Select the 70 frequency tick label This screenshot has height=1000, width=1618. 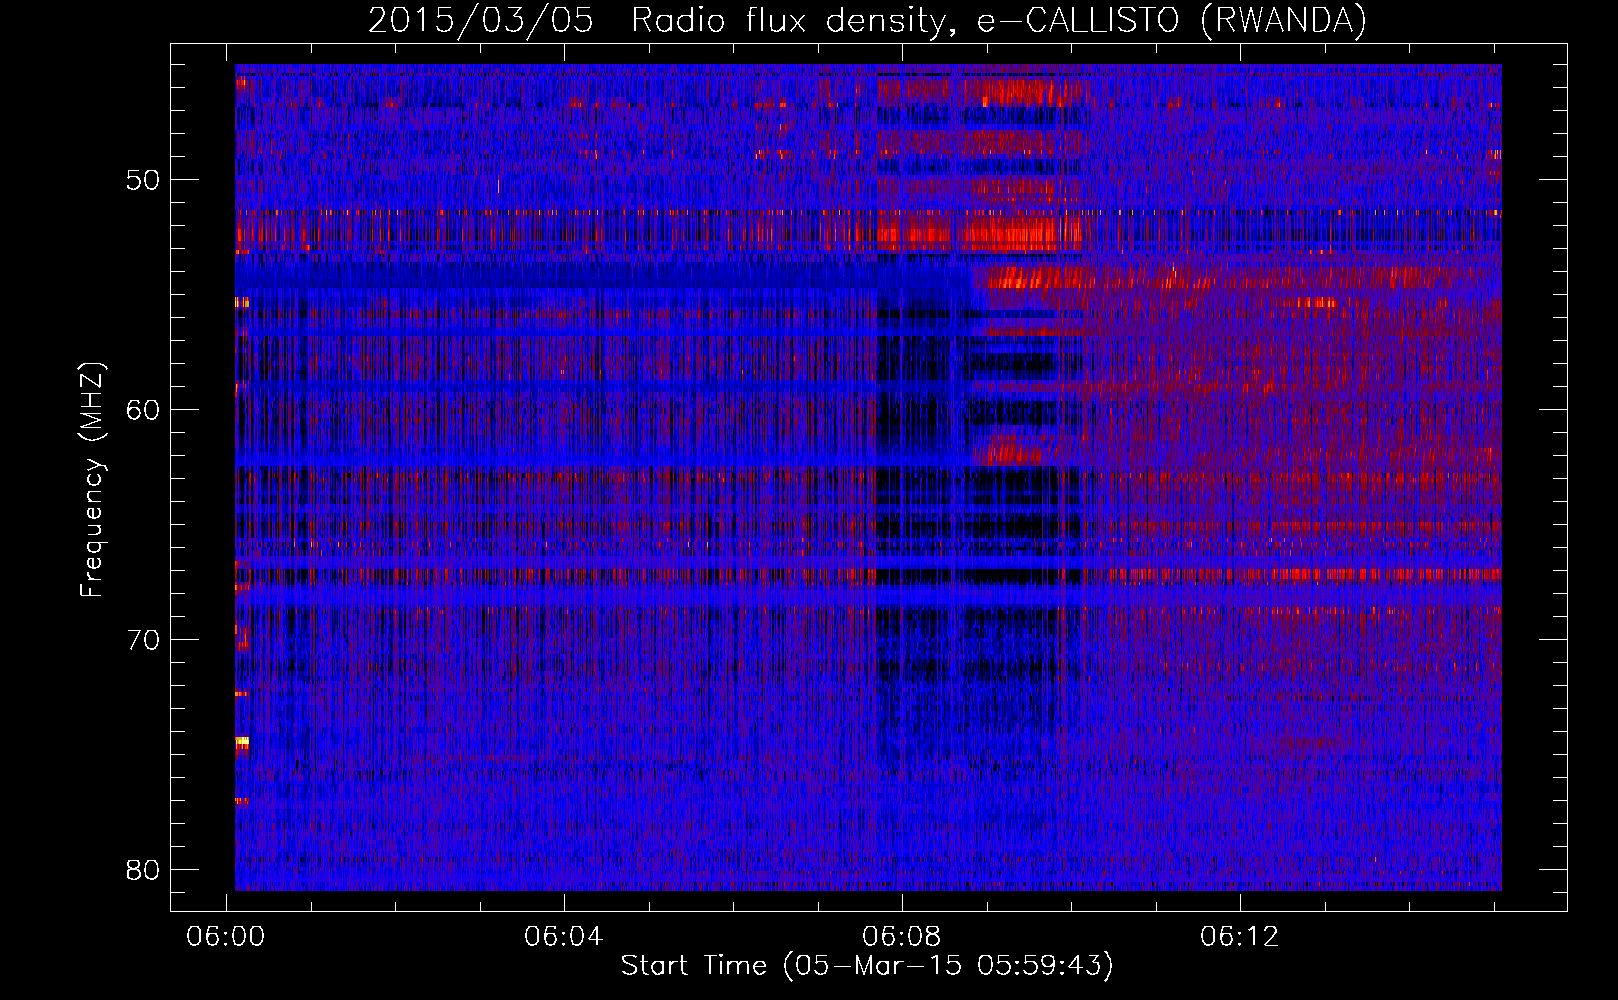coord(144,640)
